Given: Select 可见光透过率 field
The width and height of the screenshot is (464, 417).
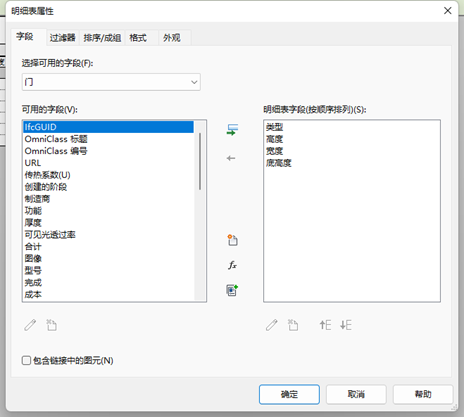Looking at the screenshot, I should [x=108, y=235].
